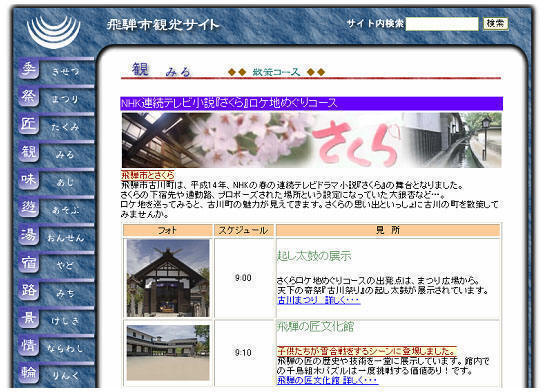The width and height of the screenshot is (544, 392).
Task: Click the スケジュール column header
Action: coord(244,230)
